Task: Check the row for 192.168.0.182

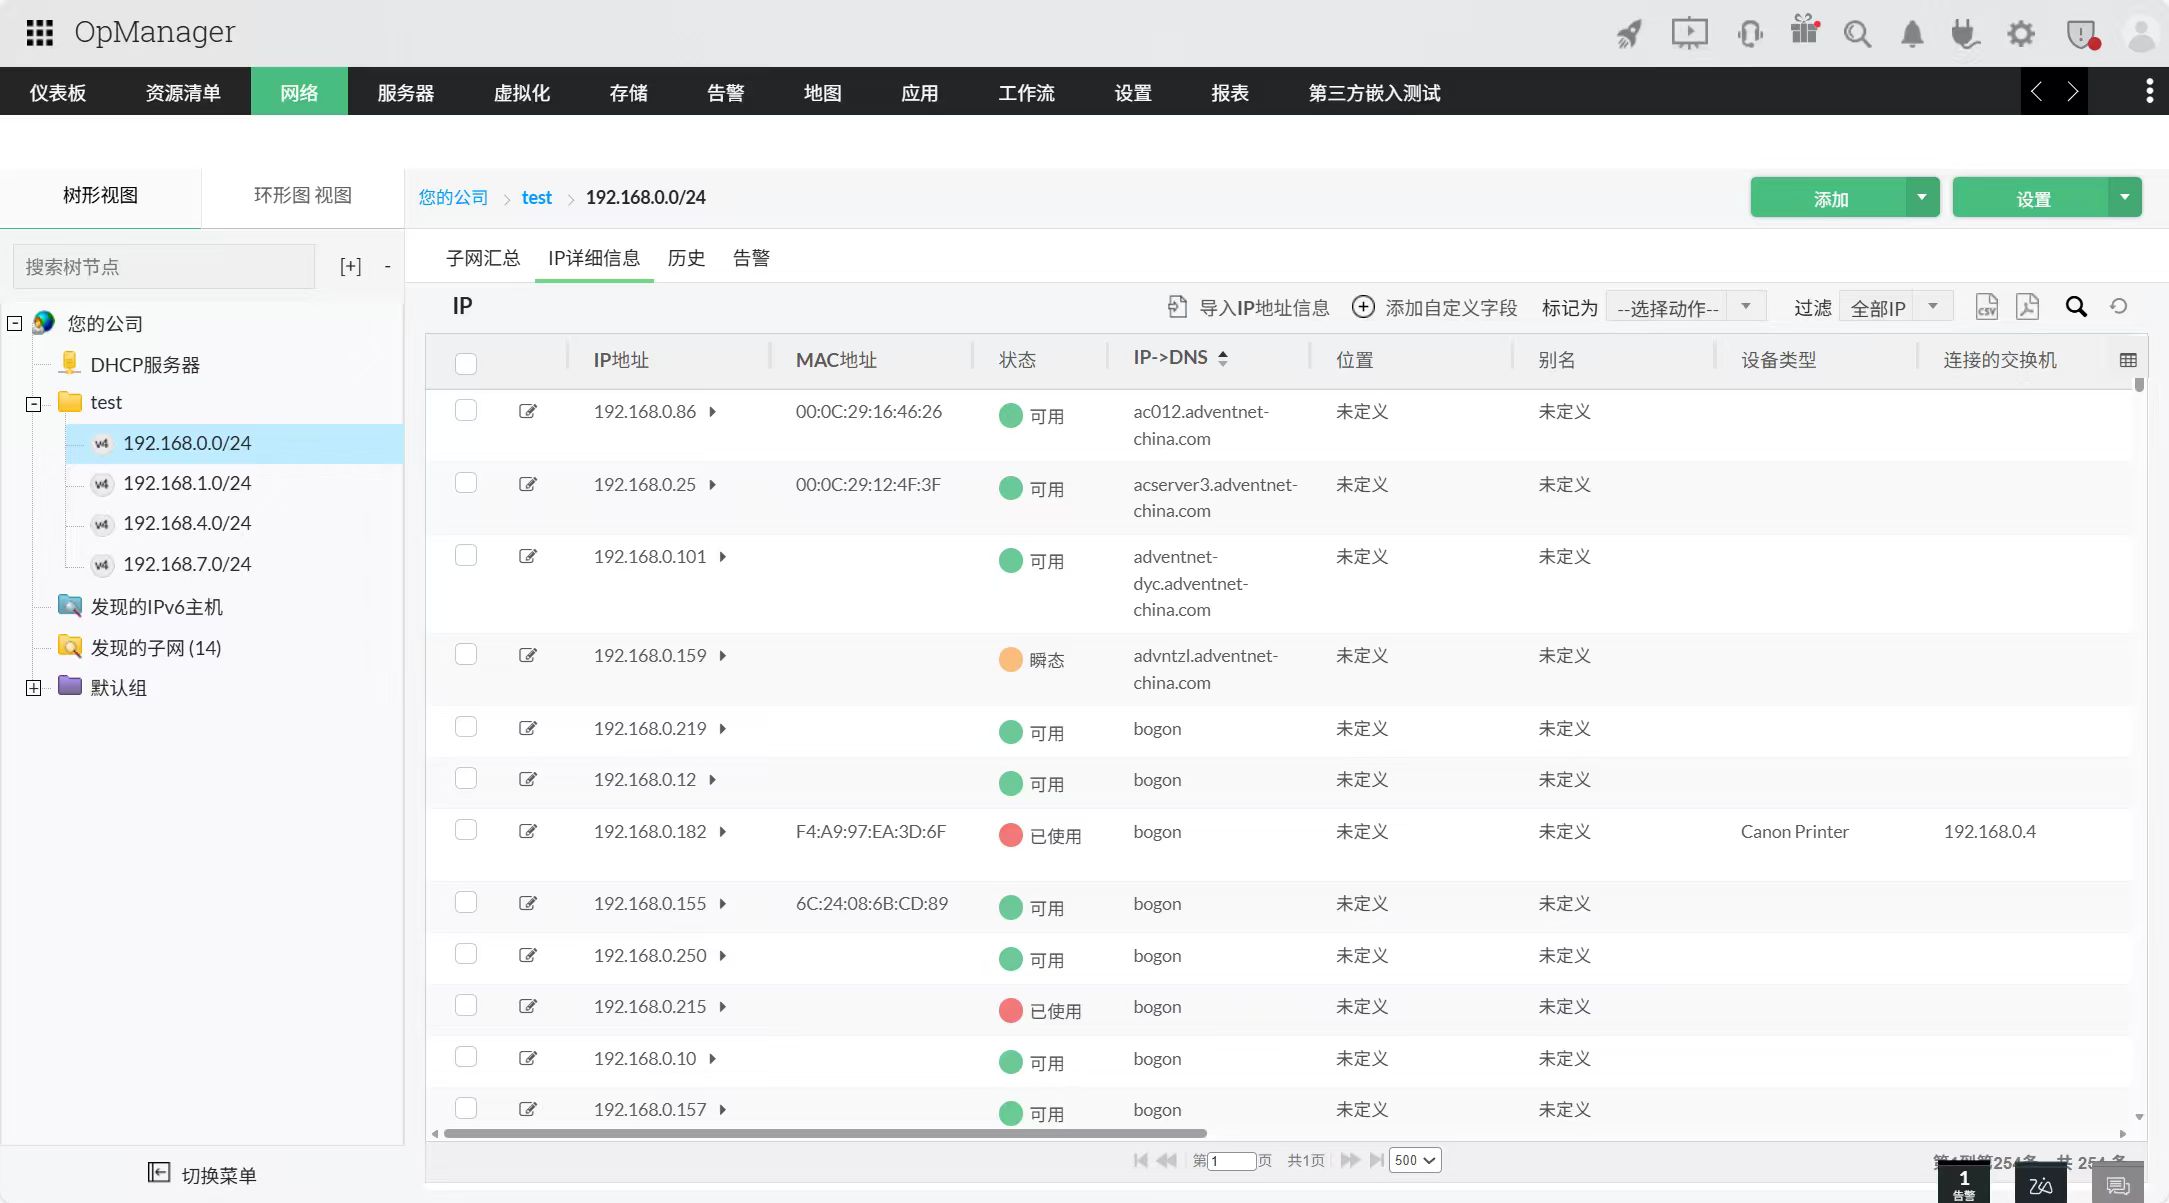Action: click(466, 830)
